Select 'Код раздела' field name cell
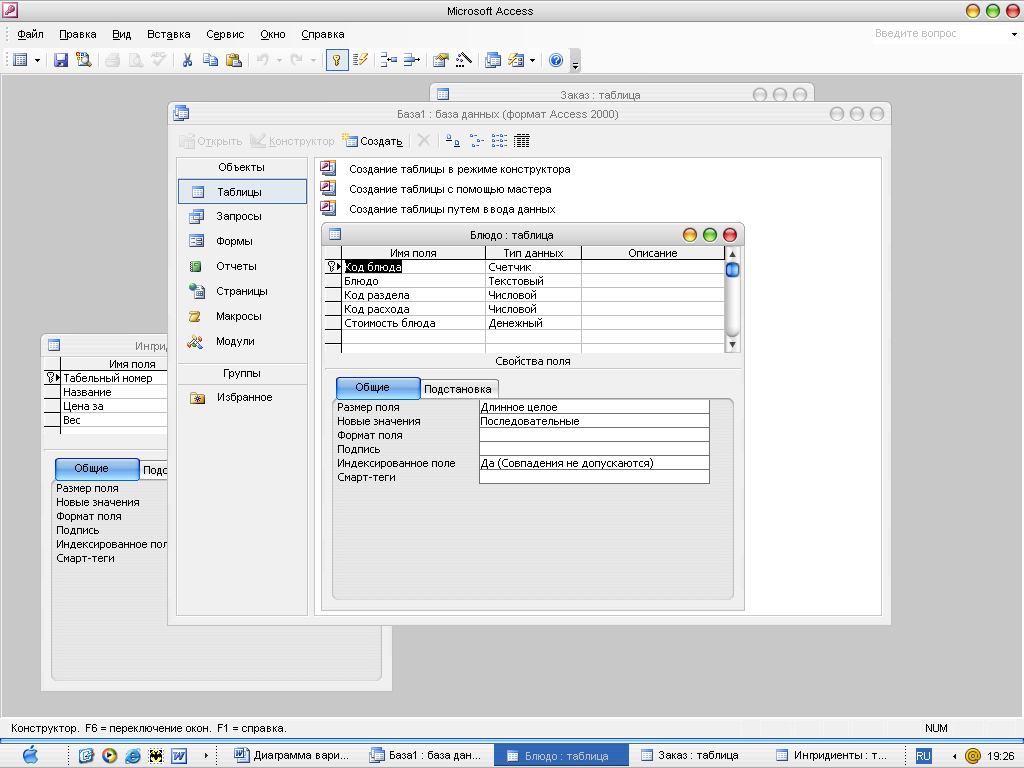 [x=413, y=295]
